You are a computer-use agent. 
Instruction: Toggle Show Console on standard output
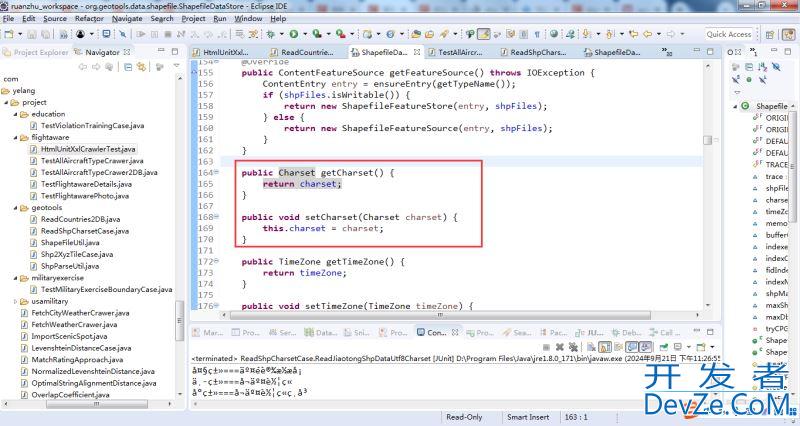pyautogui.click(x=632, y=347)
